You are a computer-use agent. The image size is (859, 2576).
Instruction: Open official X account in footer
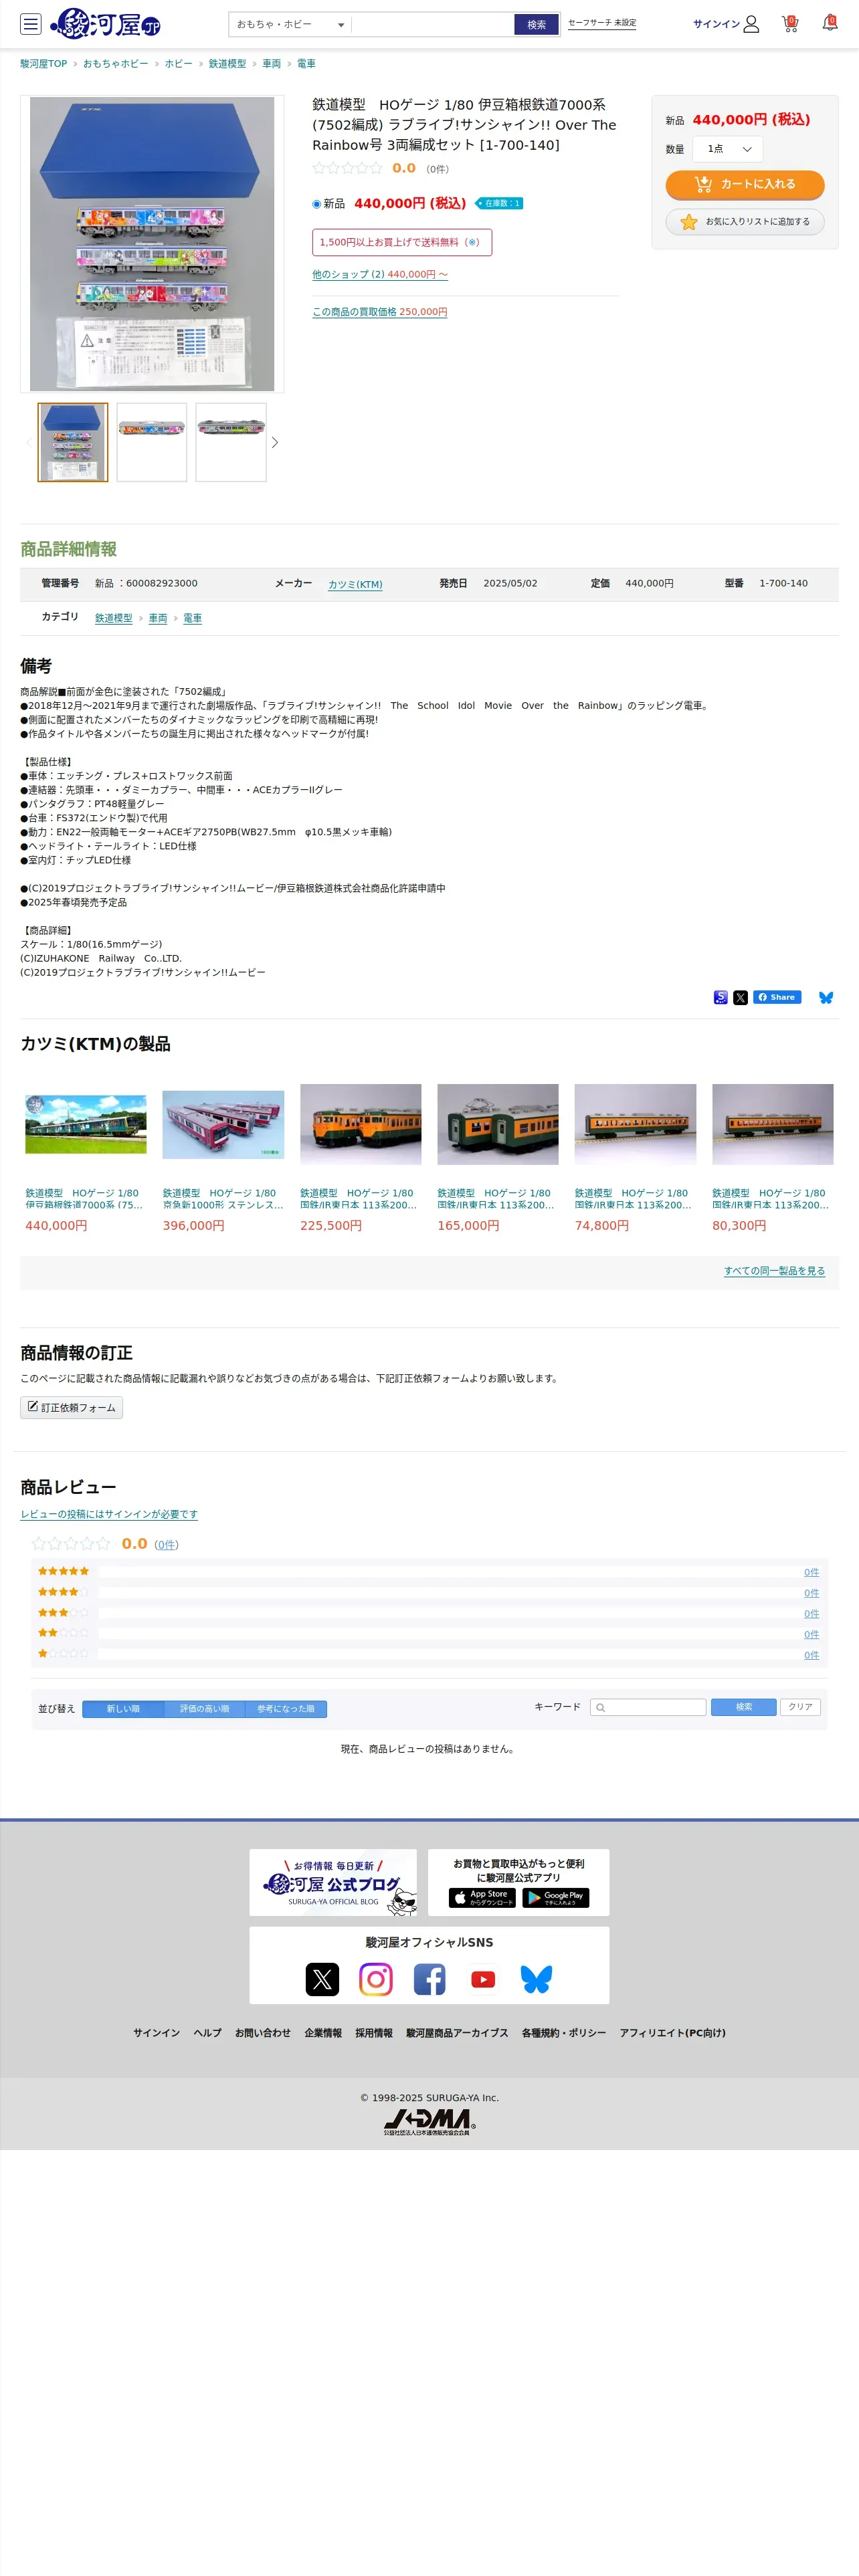[x=322, y=1979]
